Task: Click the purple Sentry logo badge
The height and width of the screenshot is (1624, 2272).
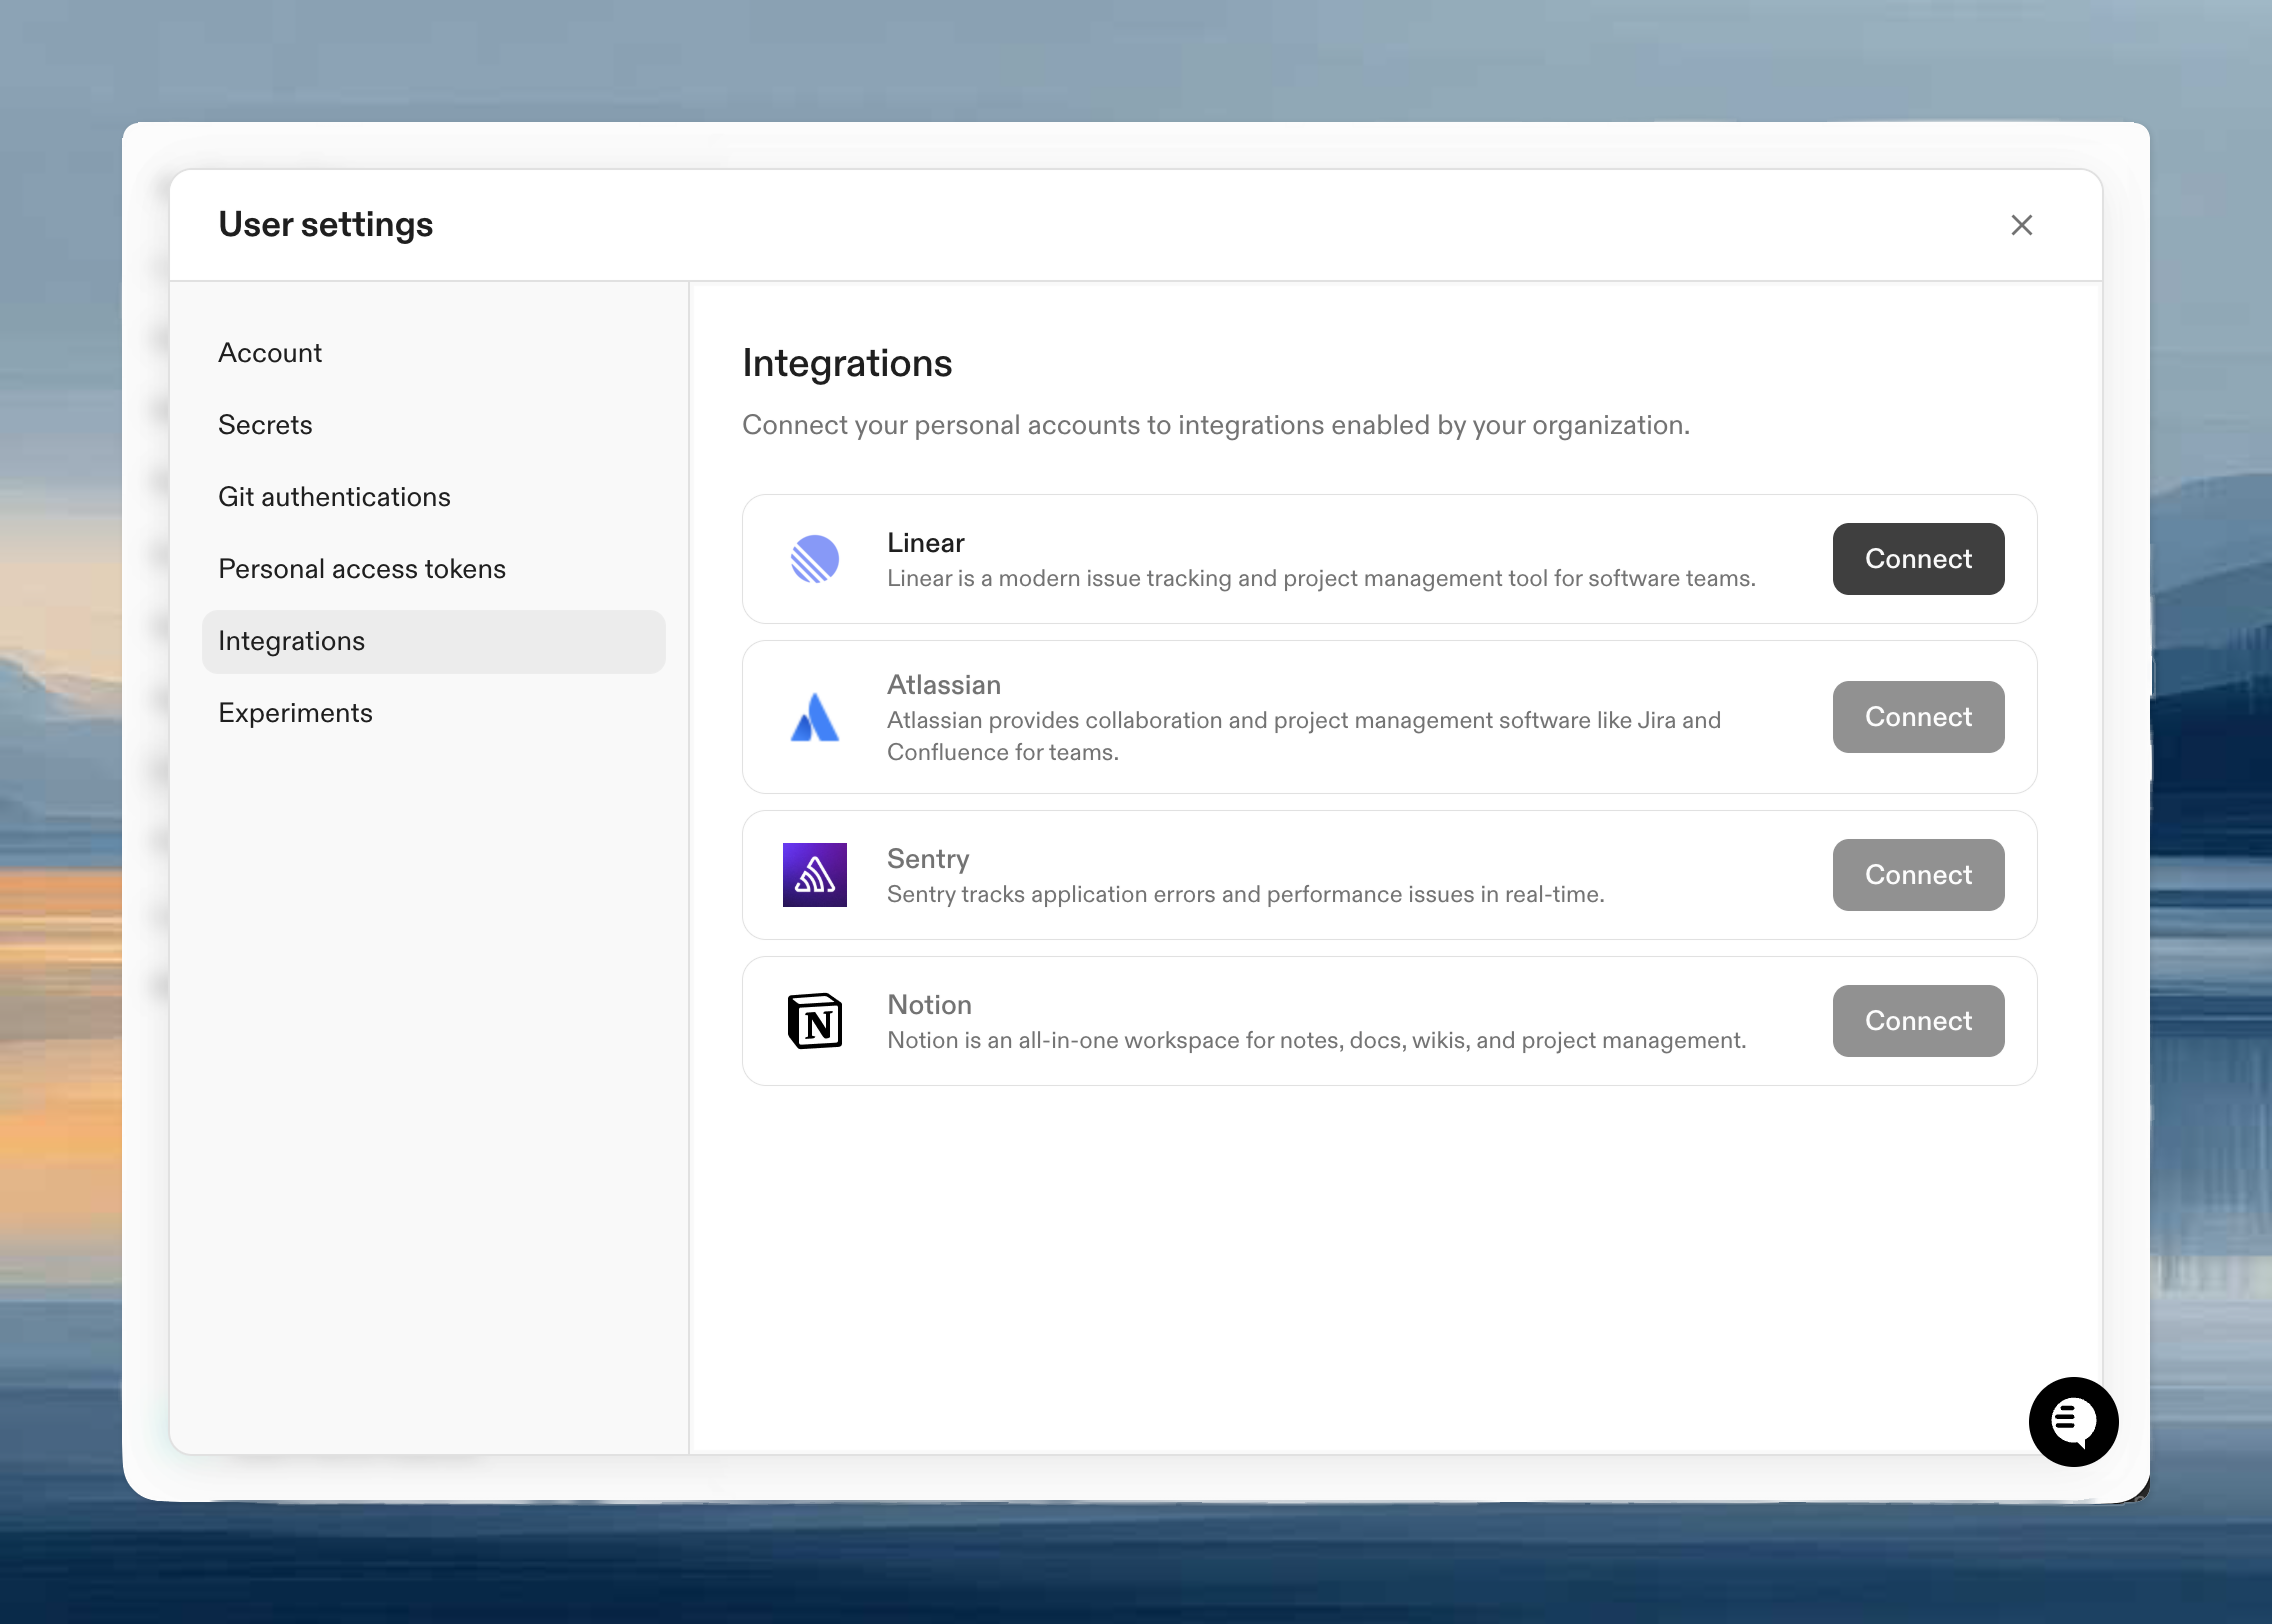Action: (814, 874)
